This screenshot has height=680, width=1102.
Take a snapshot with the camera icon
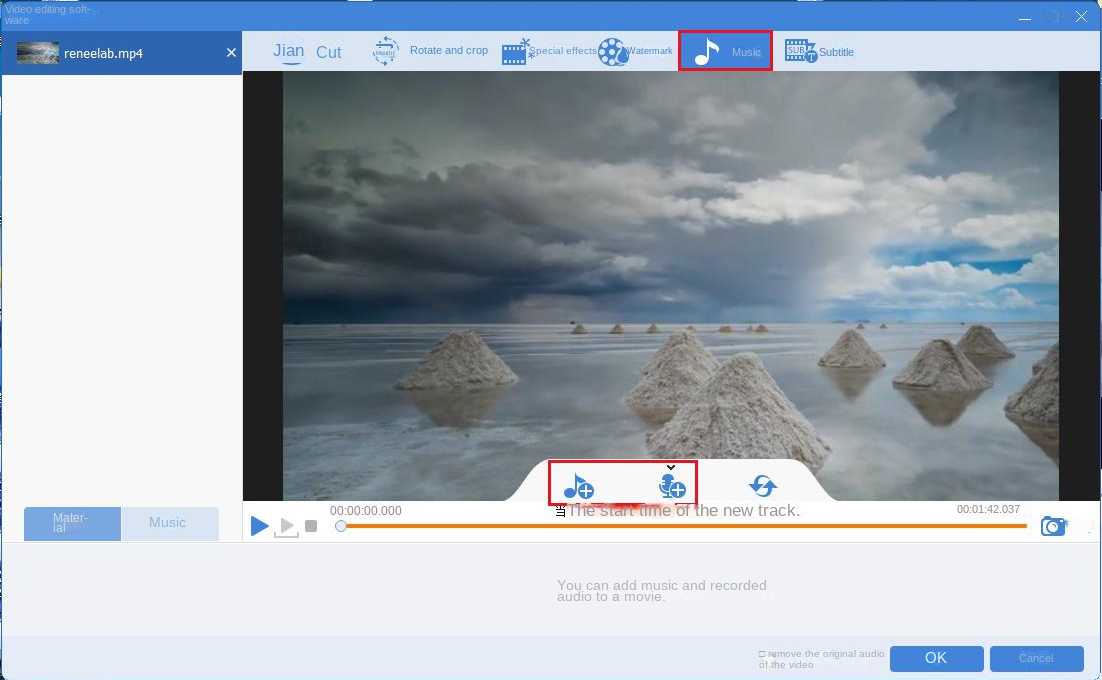click(1053, 526)
